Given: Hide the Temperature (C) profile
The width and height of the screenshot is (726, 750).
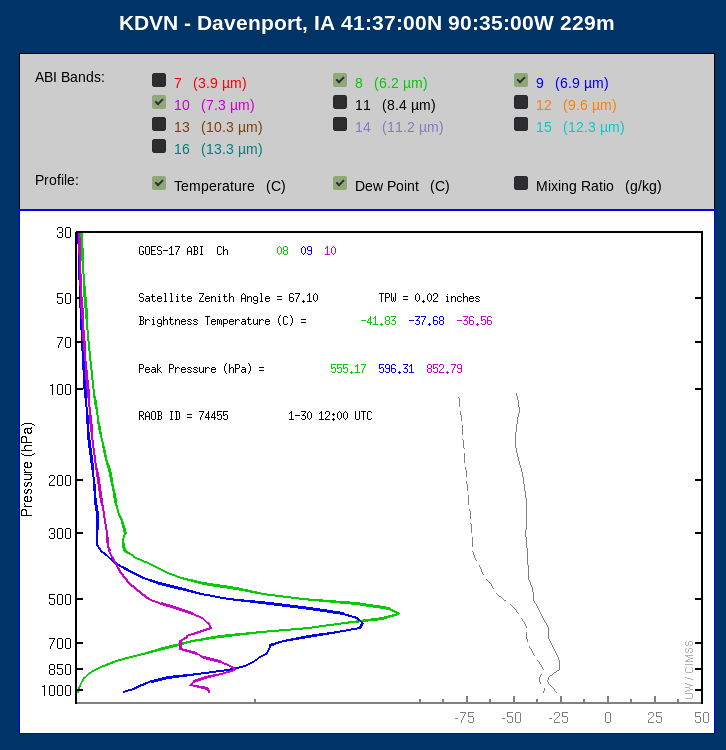Looking at the screenshot, I should [x=159, y=183].
